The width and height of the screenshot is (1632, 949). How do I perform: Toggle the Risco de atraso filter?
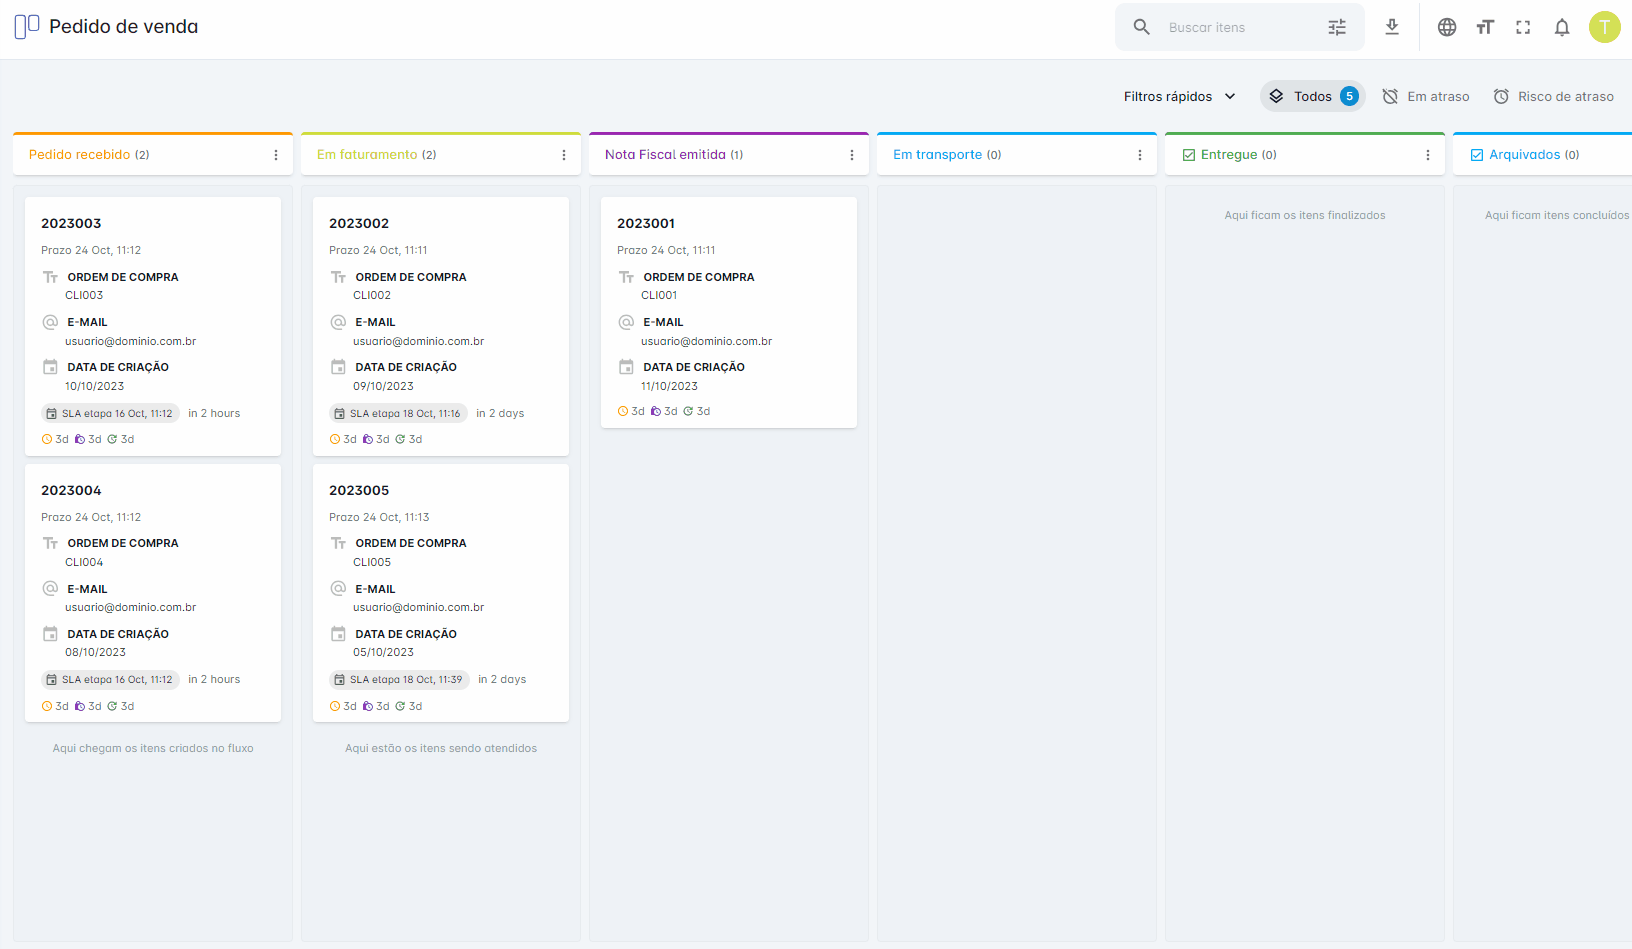coord(1553,96)
